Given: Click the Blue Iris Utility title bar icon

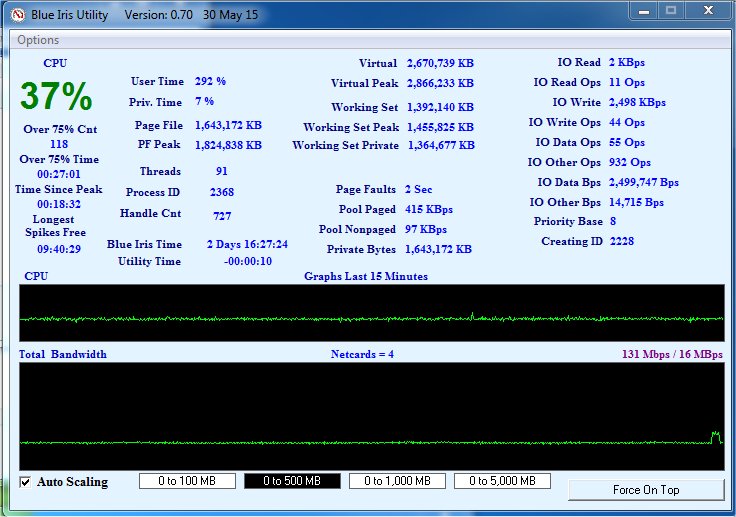Looking at the screenshot, I should 18,15.
